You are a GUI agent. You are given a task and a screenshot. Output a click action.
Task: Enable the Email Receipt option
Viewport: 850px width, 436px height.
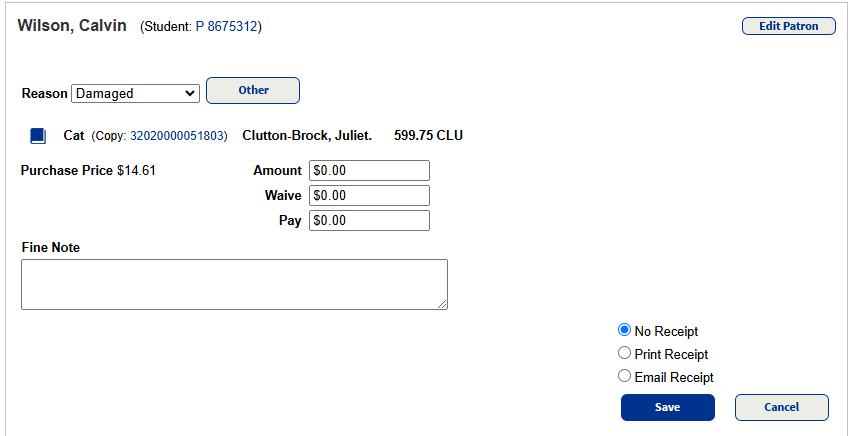625,376
